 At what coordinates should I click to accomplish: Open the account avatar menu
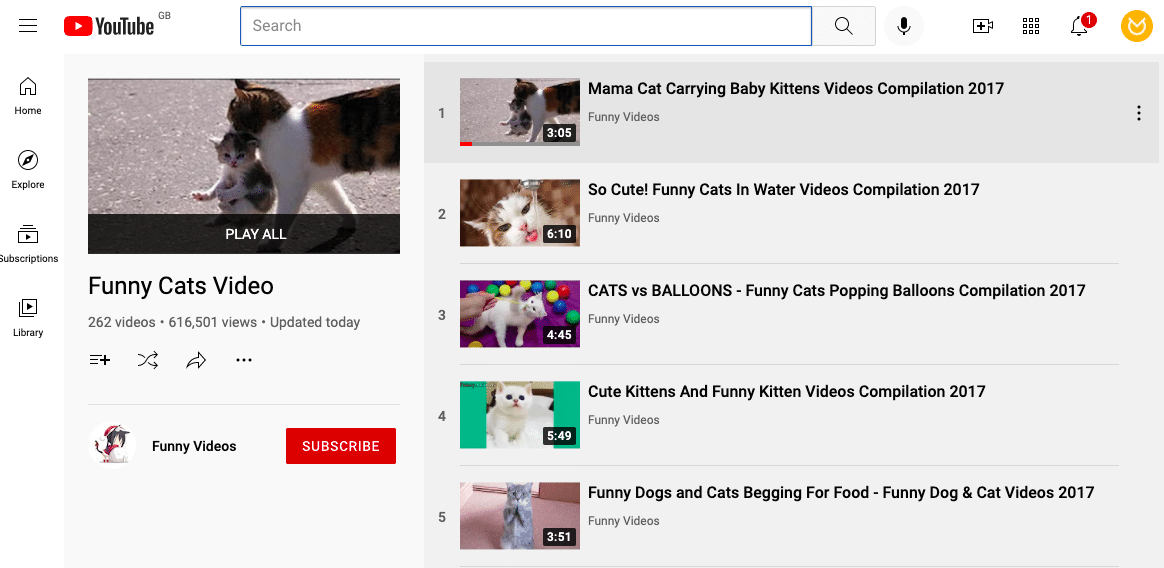pyautogui.click(x=1137, y=26)
